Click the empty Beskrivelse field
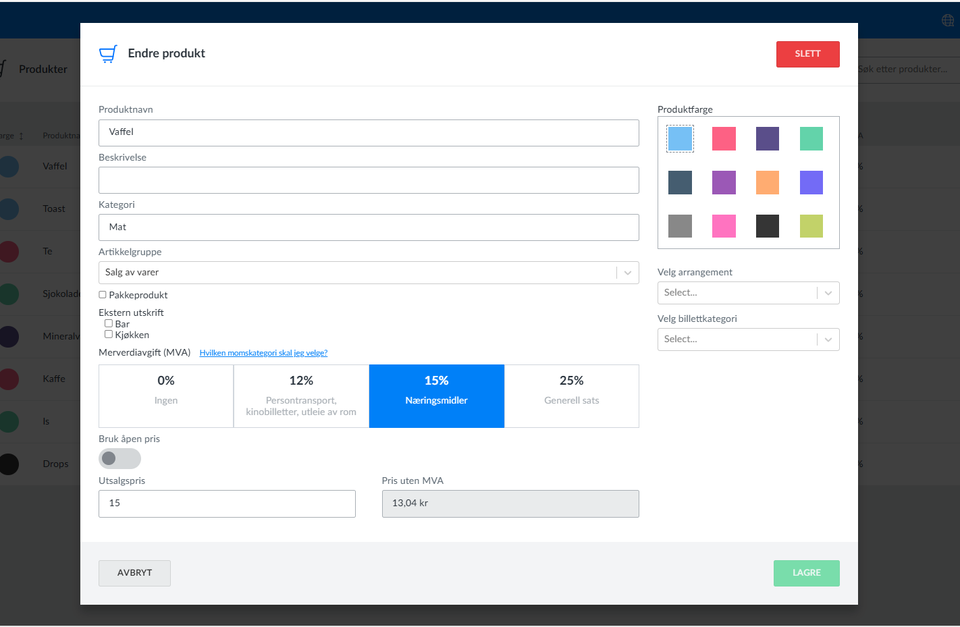960x627 pixels. pyautogui.click(x=369, y=180)
